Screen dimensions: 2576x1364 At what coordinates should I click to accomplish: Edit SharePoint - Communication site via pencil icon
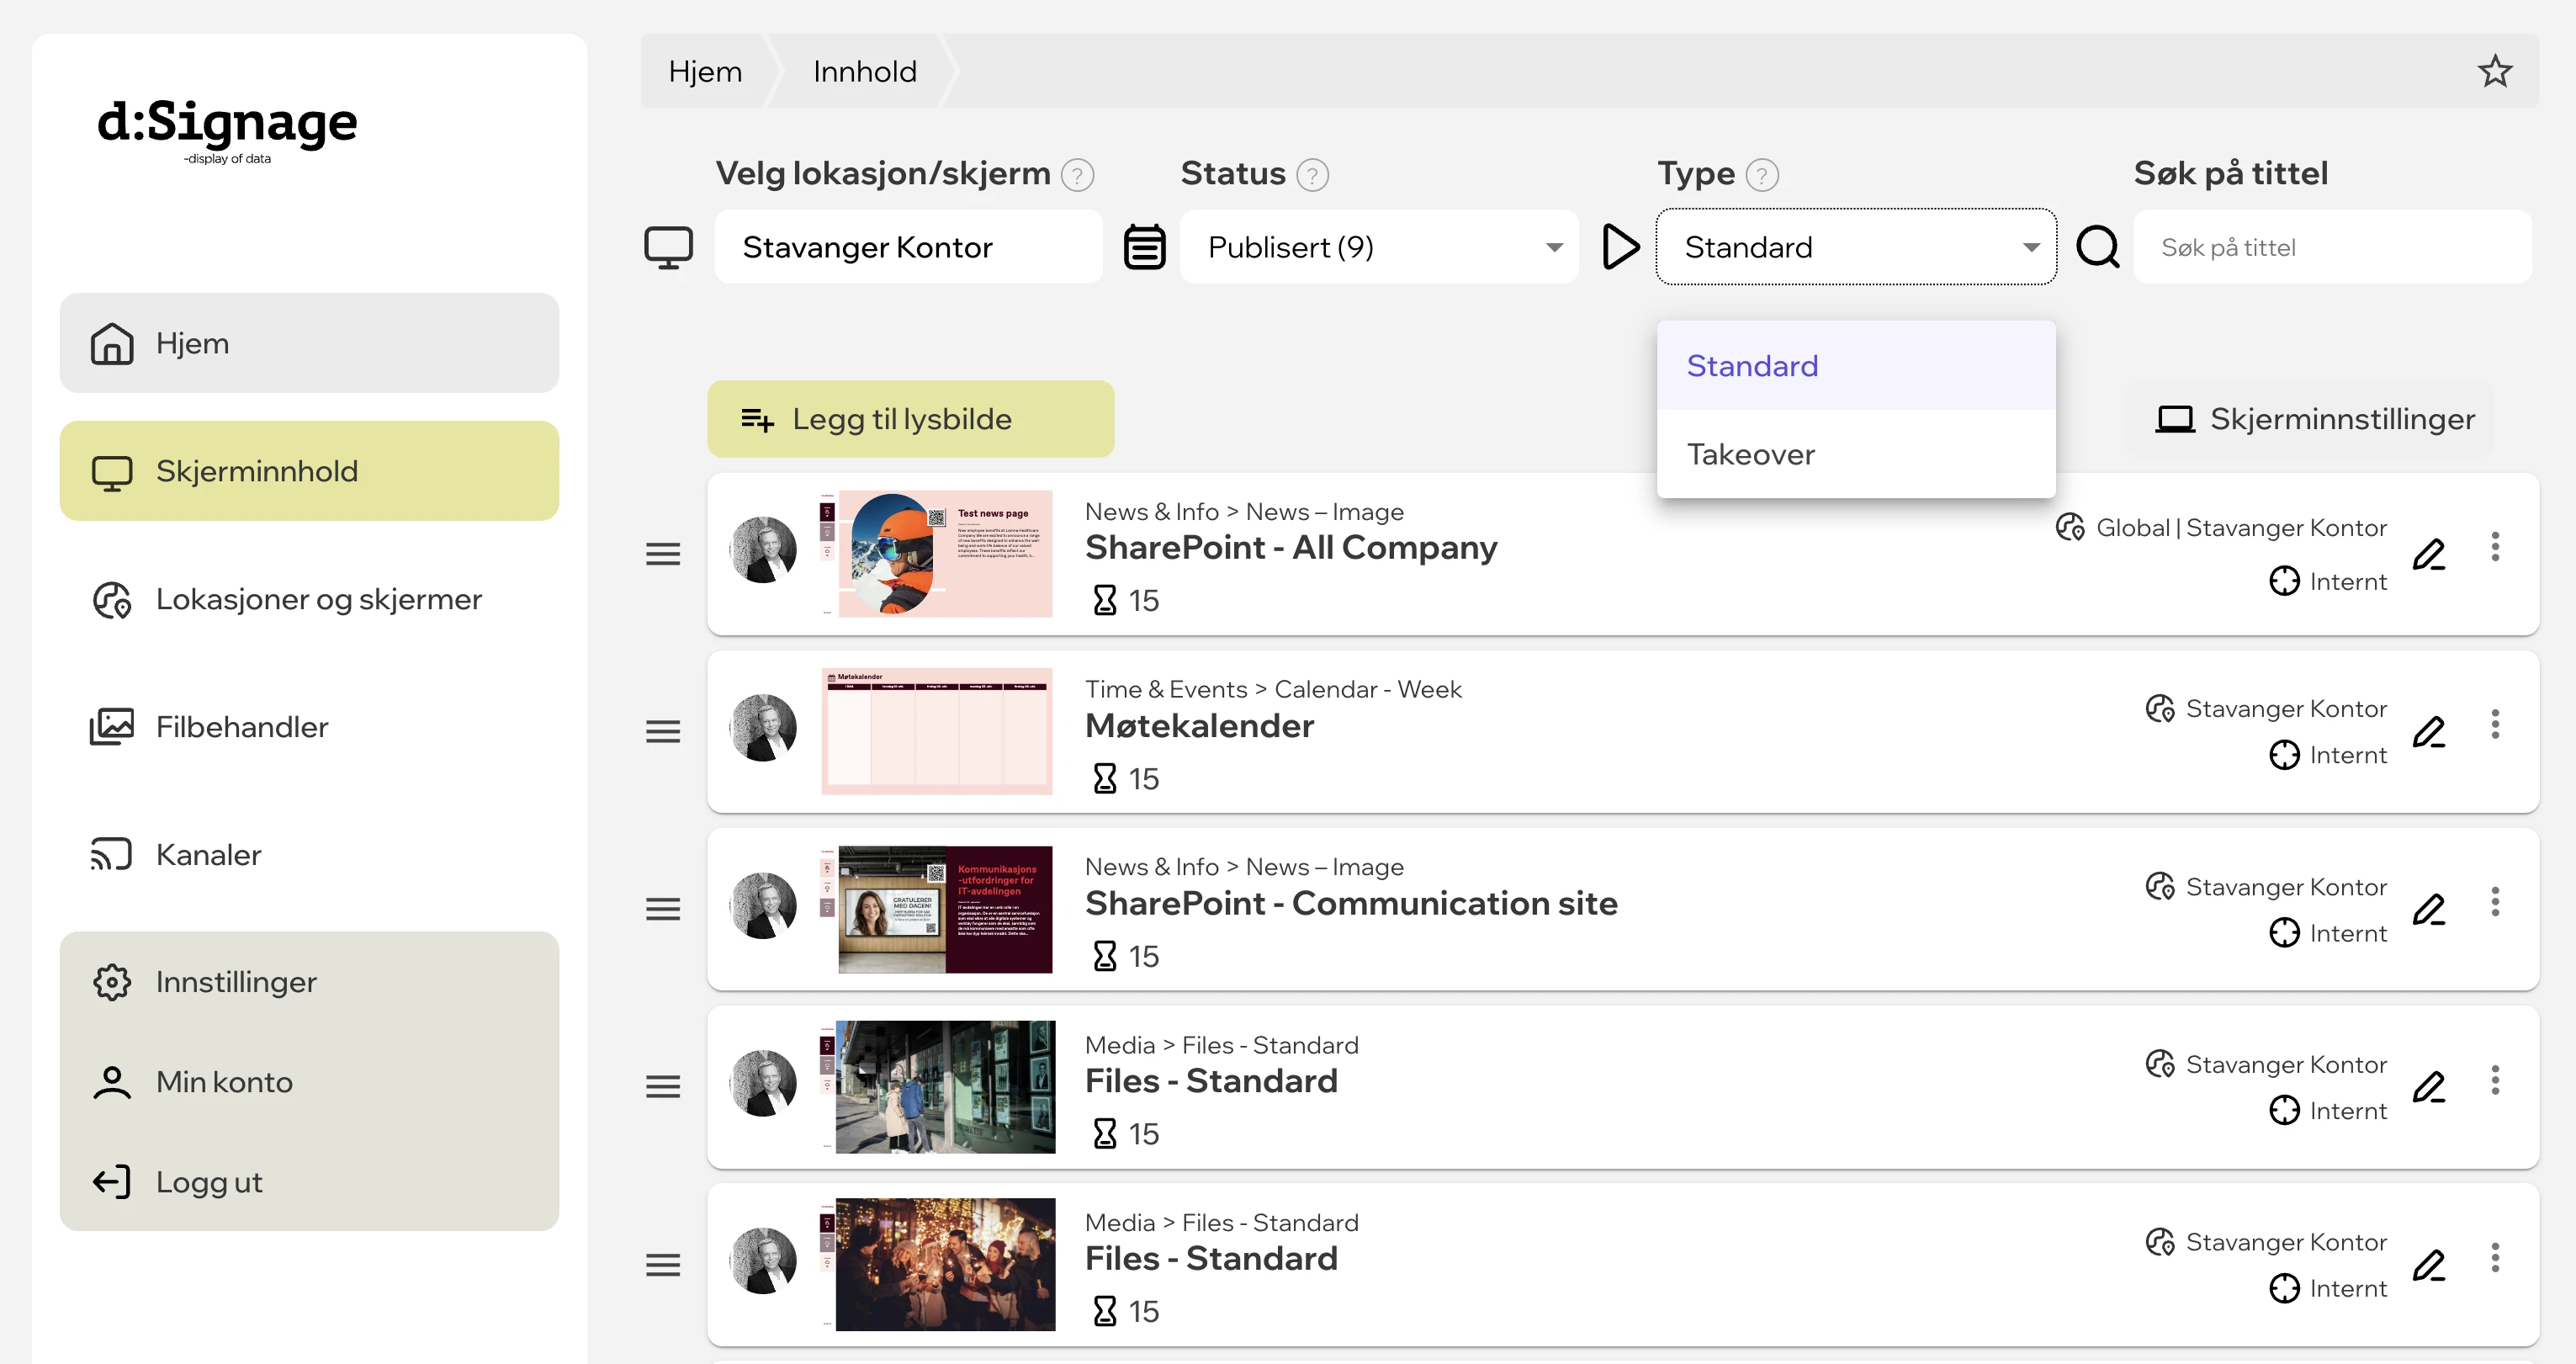(x=2428, y=909)
